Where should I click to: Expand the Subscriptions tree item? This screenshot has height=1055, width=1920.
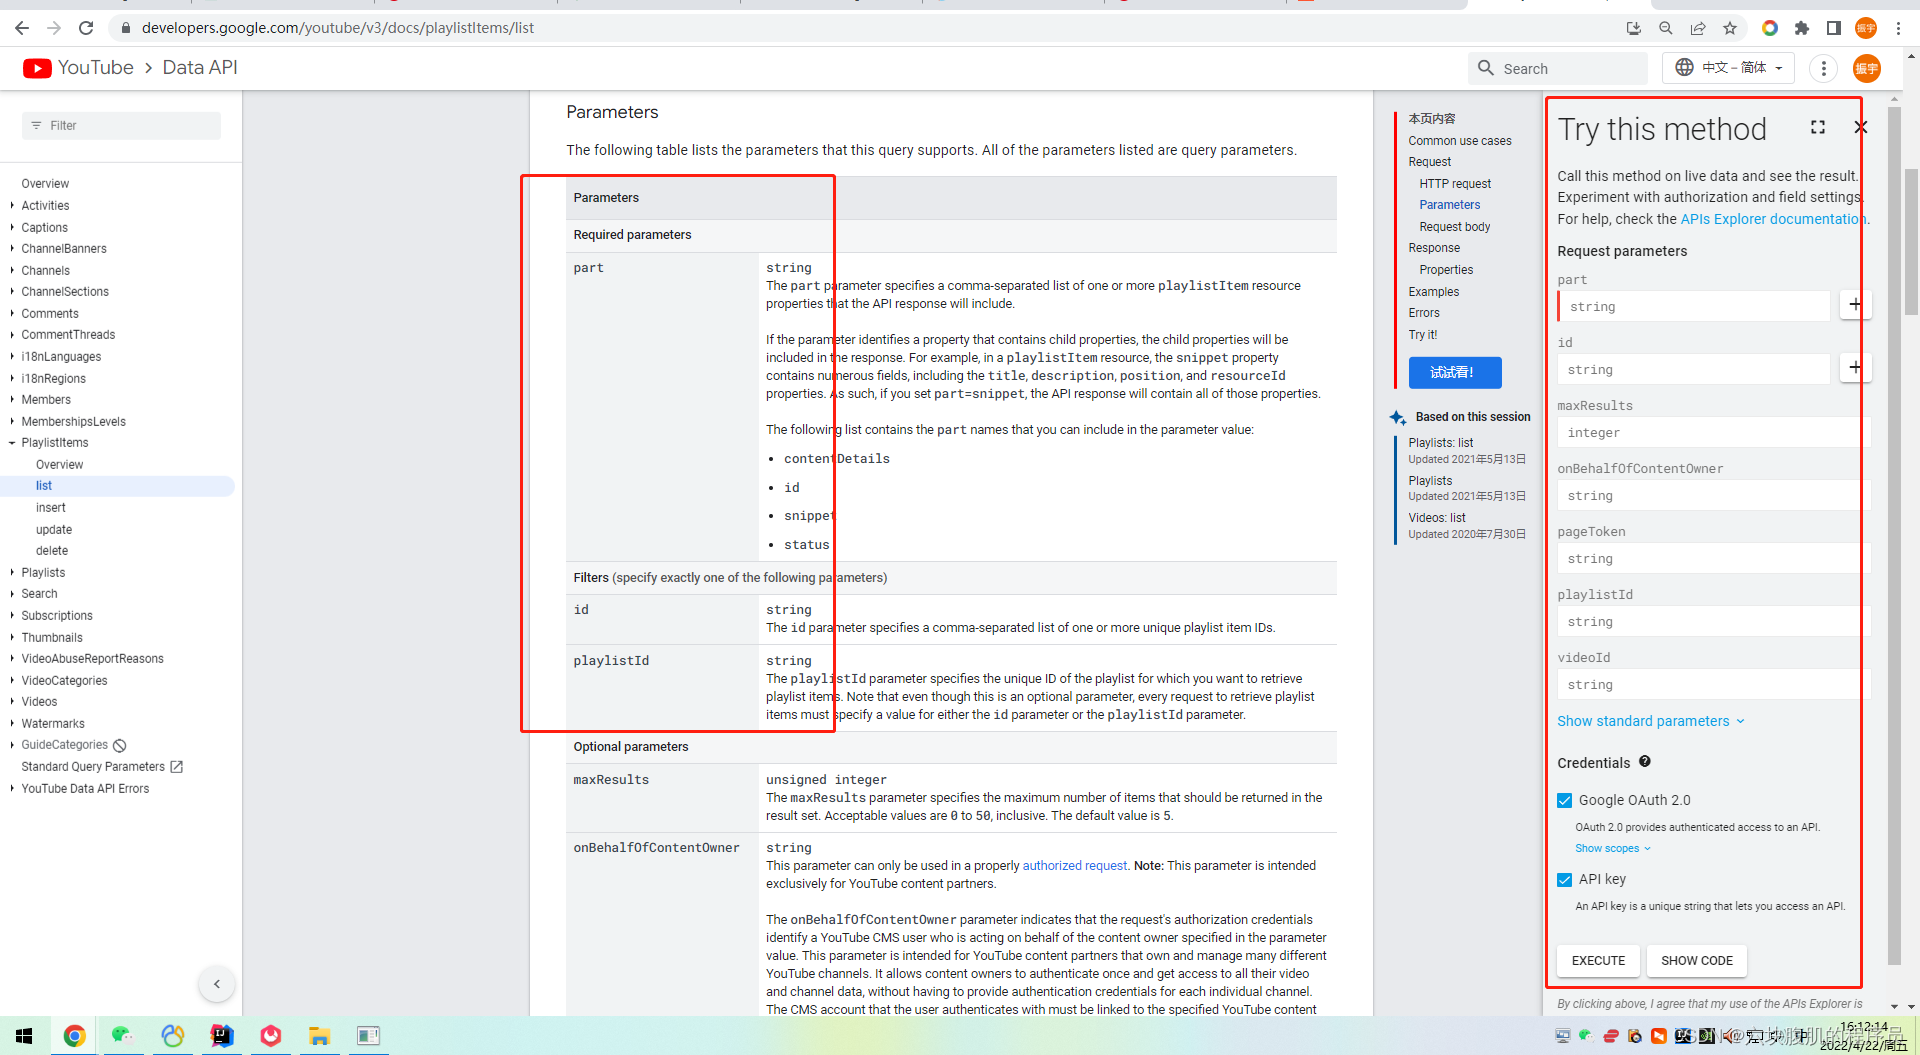coord(12,616)
